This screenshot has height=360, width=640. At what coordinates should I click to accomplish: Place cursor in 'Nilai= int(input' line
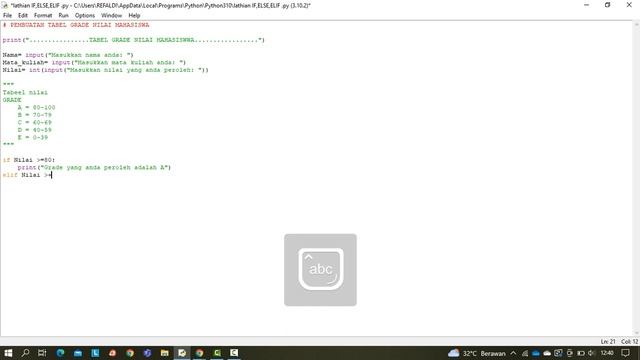(106, 70)
